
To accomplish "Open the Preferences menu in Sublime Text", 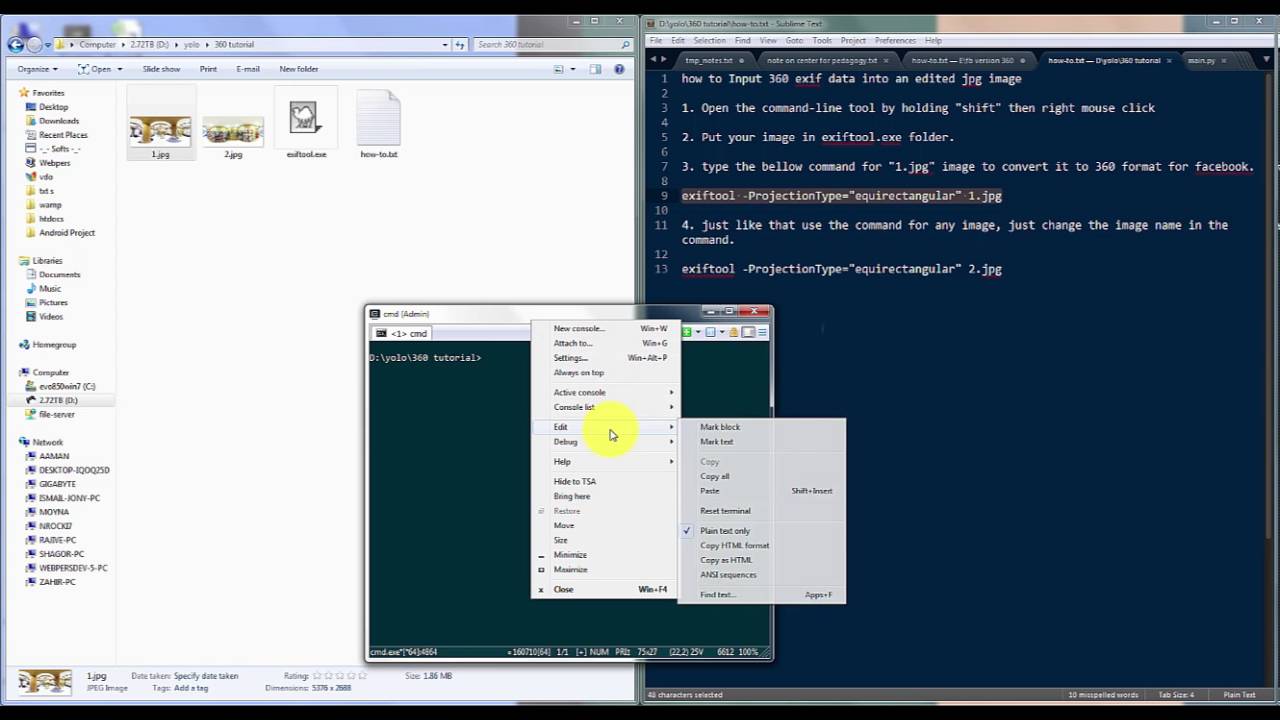I will 894,41.
